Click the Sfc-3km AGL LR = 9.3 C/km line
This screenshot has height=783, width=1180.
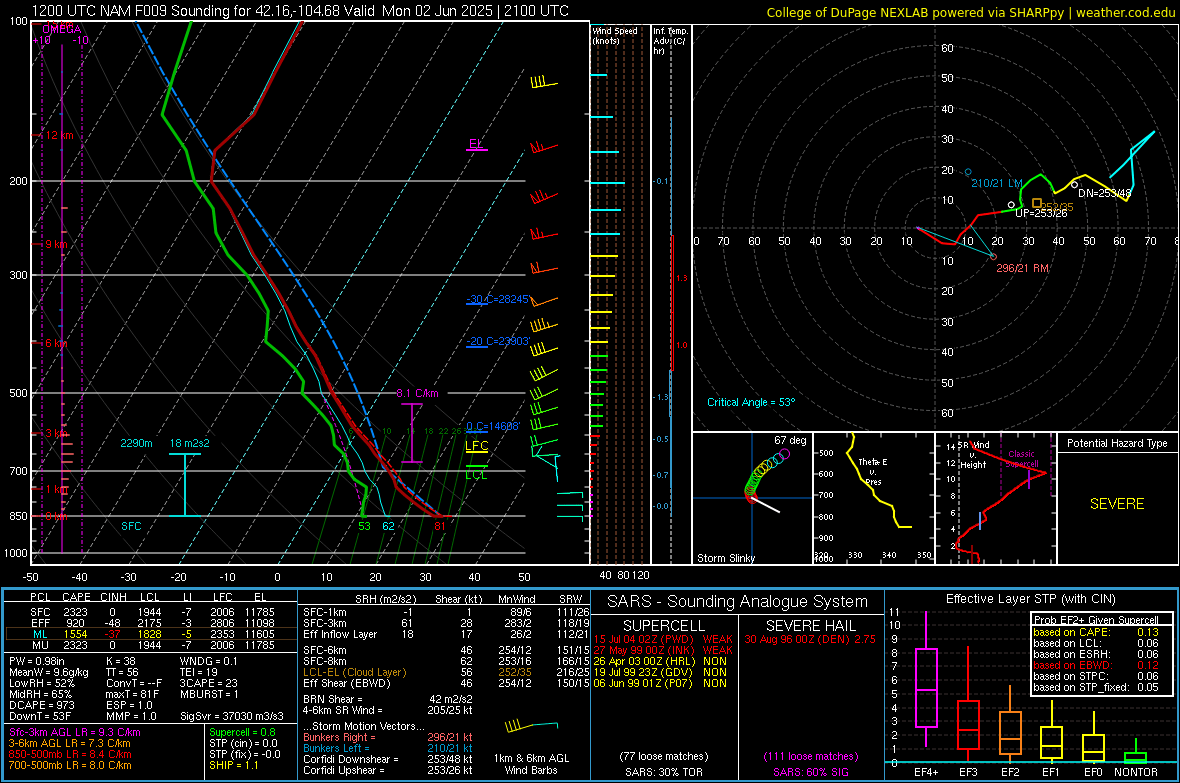point(75,732)
